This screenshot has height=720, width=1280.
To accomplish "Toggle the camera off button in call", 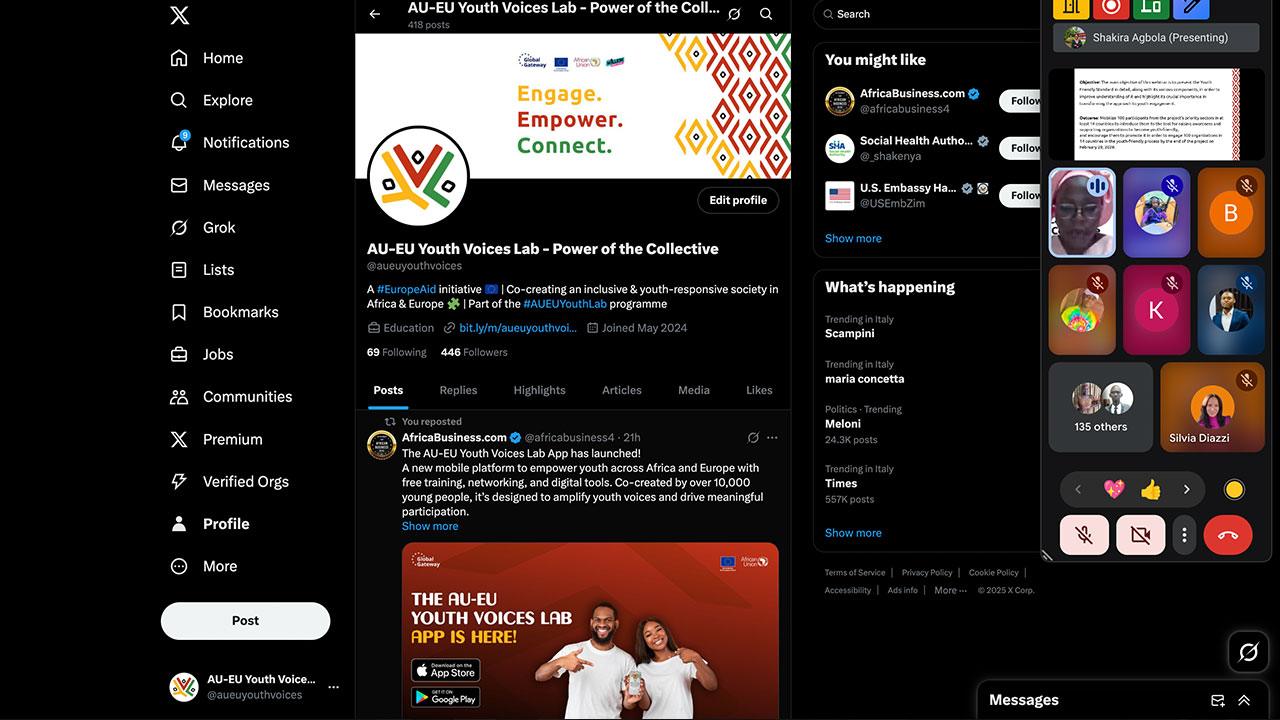I will (1140, 535).
